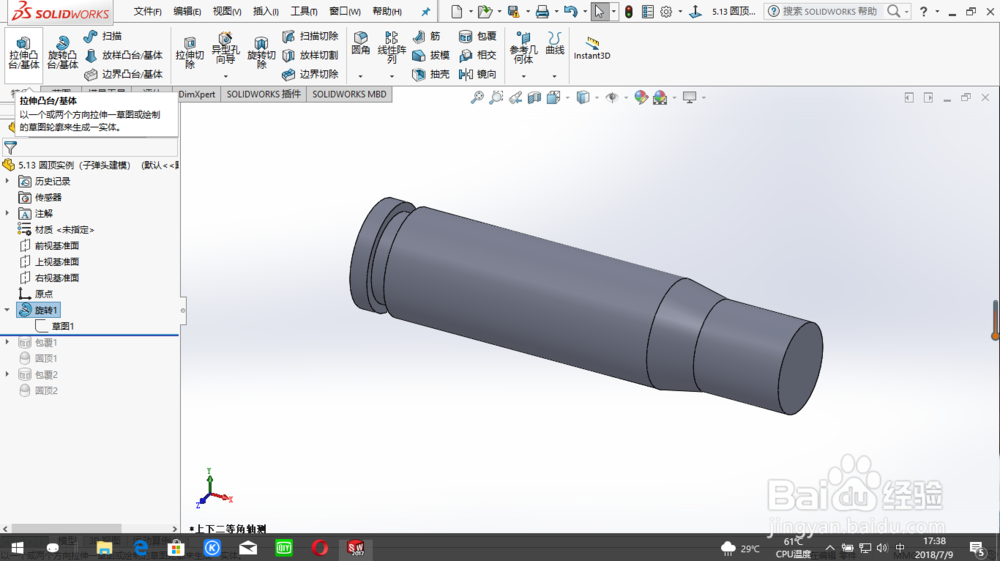Choose the Intersect (相交) tool
This screenshot has width=1000, height=561.
point(478,55)
